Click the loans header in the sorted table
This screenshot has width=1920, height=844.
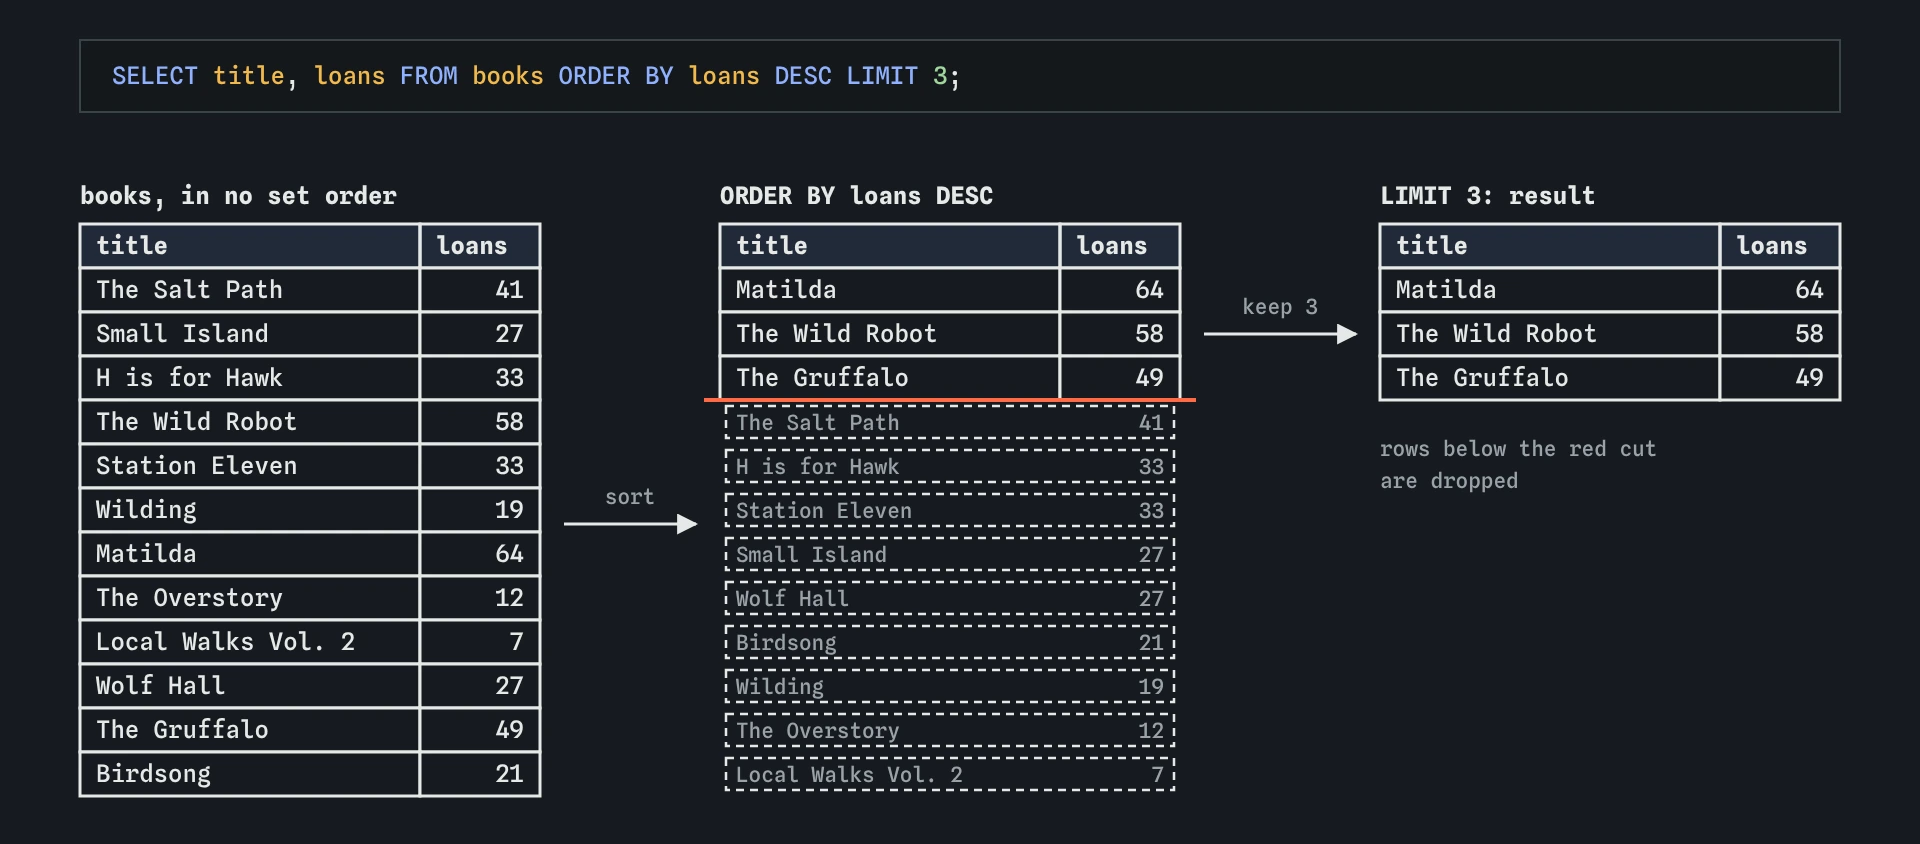(x=1120, y=246)
